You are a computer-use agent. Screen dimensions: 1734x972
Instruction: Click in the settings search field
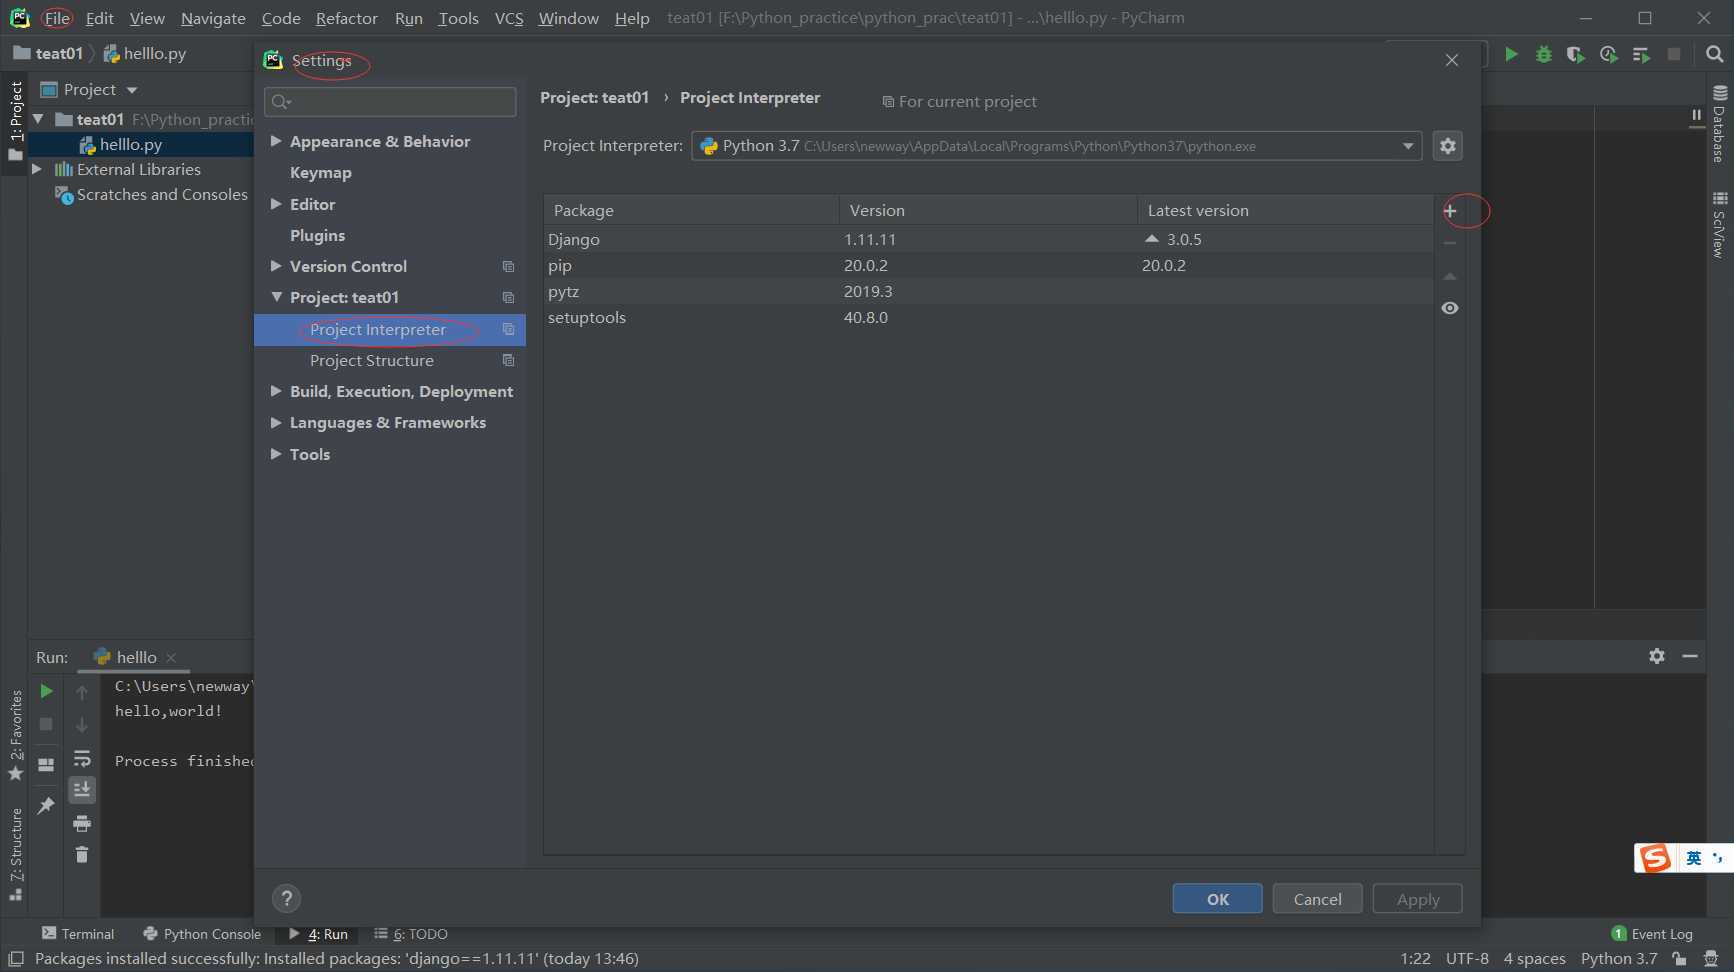(x=390, y=101)
